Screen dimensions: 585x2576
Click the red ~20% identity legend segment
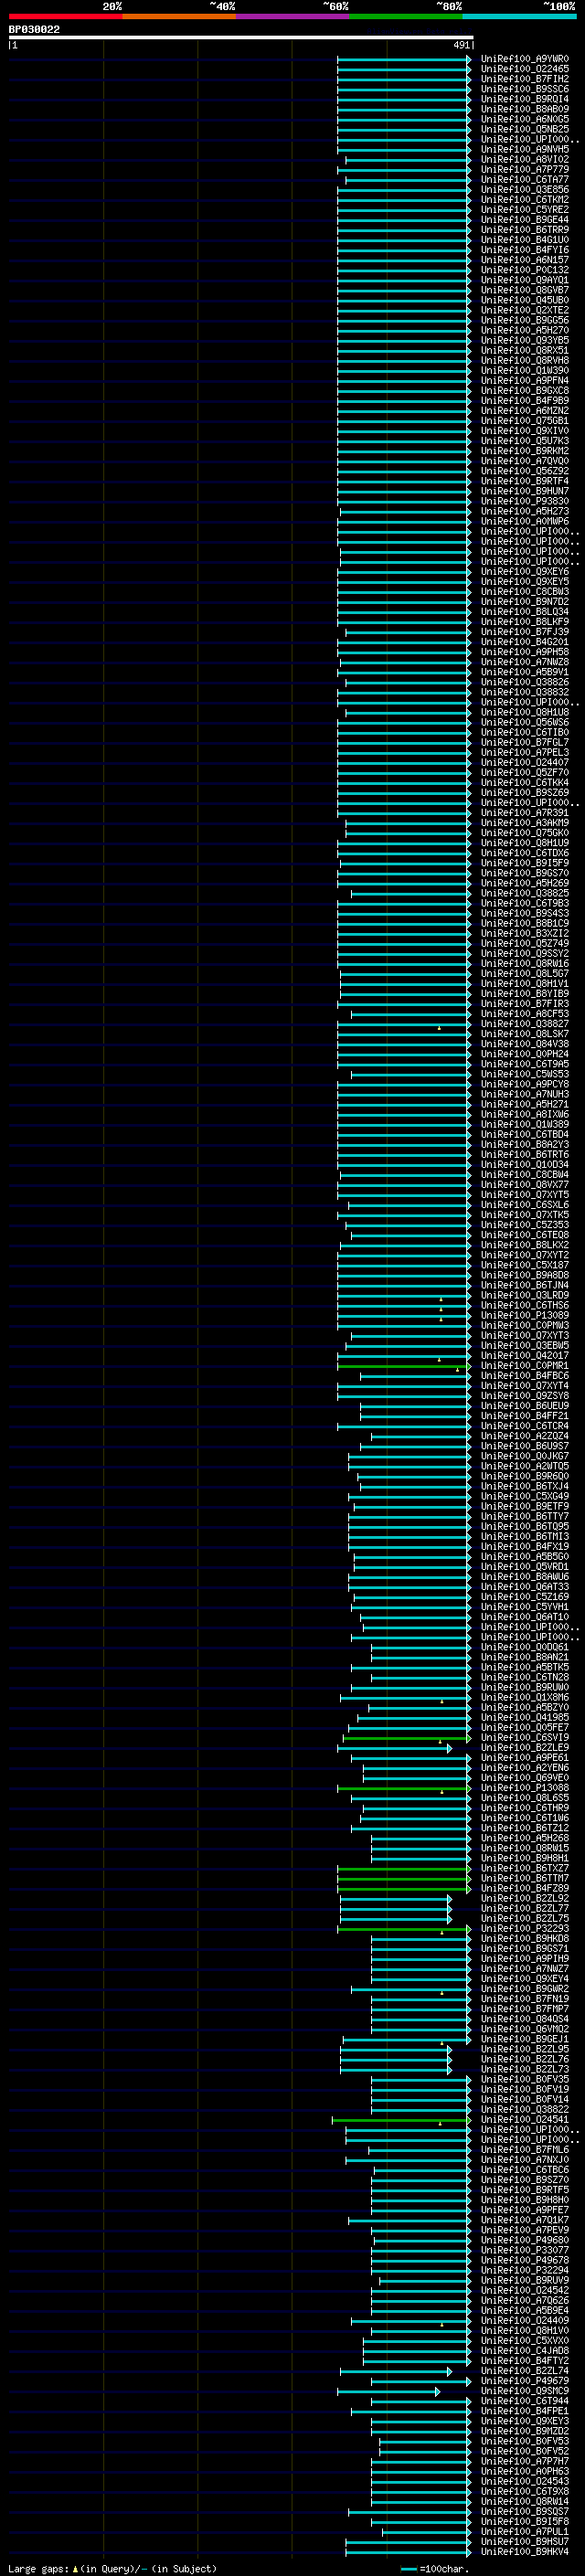point(65,16)
